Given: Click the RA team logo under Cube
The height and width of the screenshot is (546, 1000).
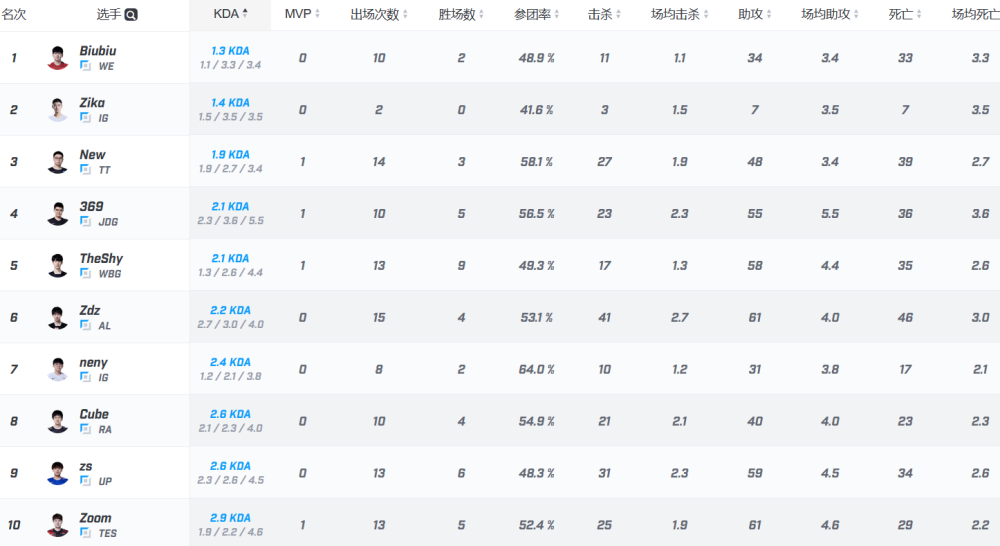Looking at the screenshot, I should 85,429.
